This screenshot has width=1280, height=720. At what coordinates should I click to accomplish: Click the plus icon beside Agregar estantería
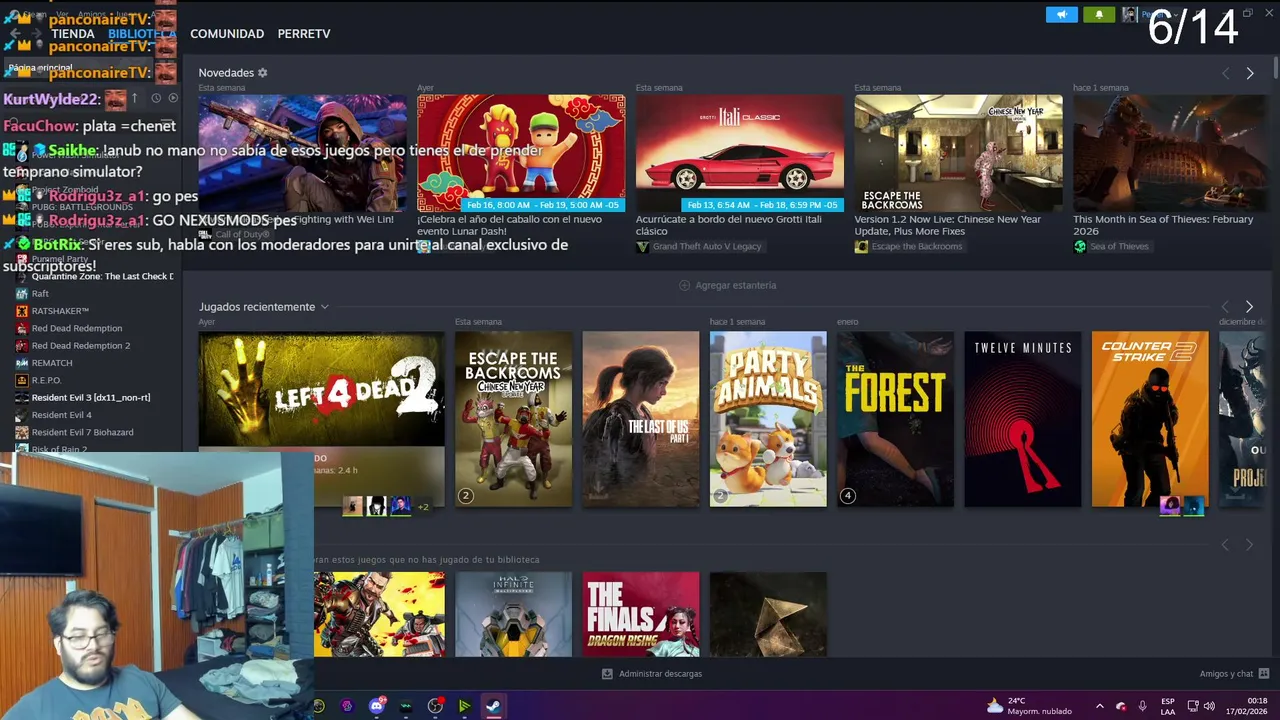[685, 285]
